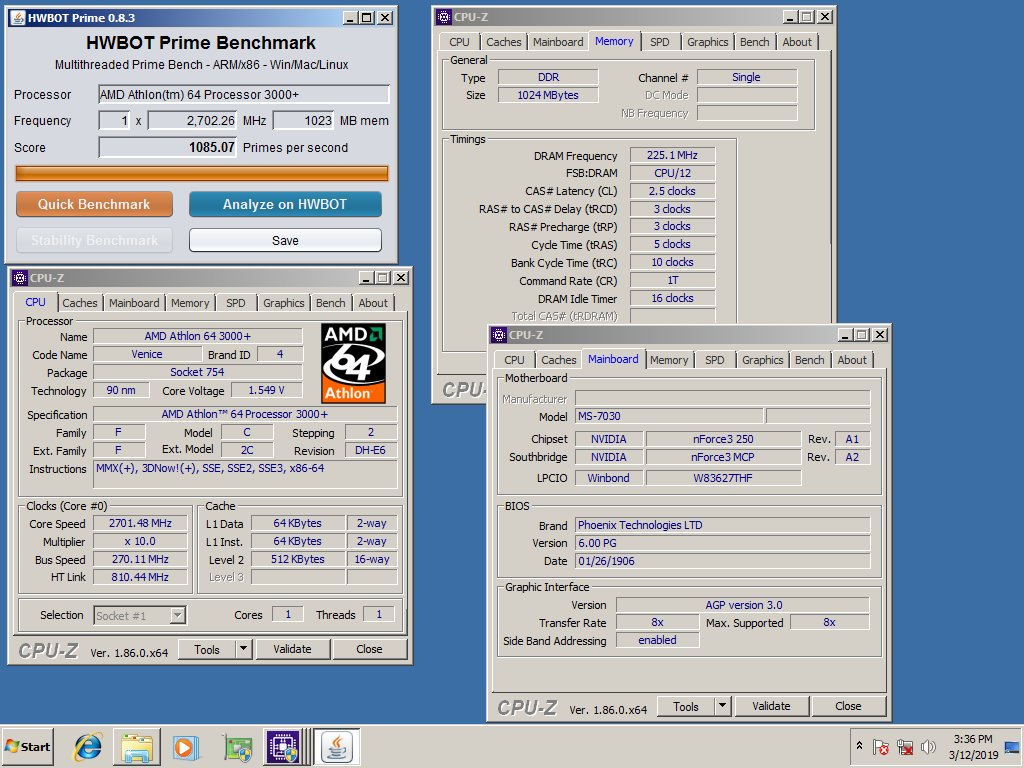Select About tab in CPU-Z Memory window
The height and width of the screenshot is (768, 1024).
pos(797,42)
